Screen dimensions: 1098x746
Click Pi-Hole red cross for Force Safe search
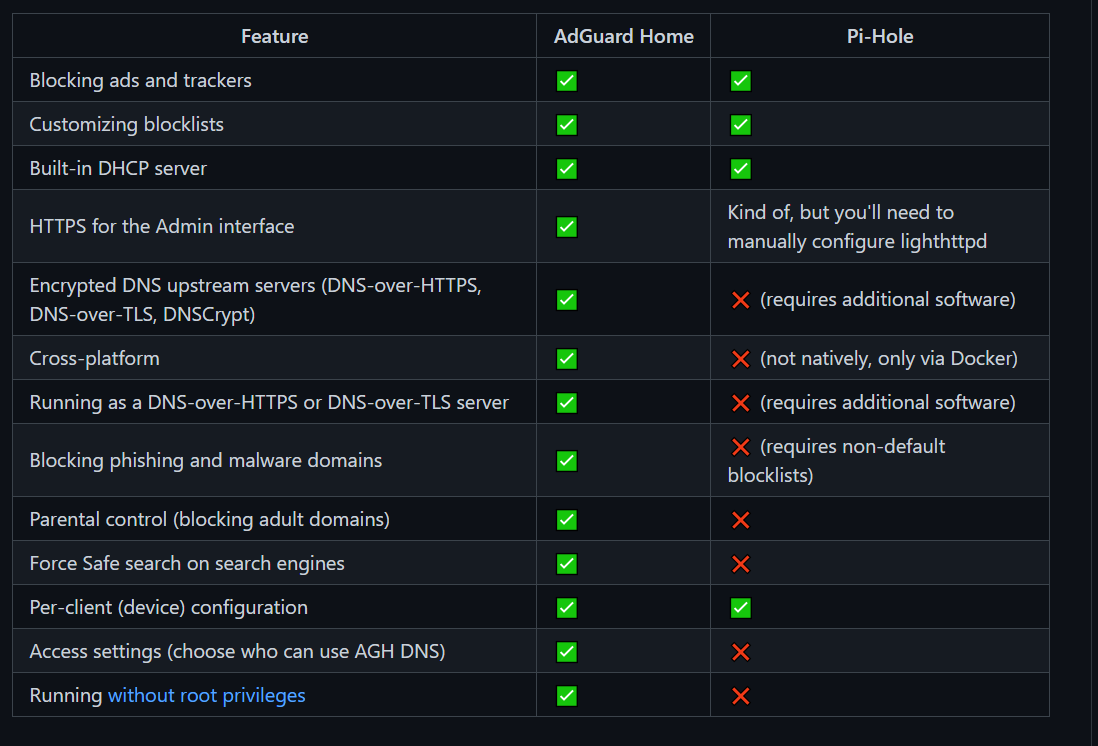pos(740,564)
